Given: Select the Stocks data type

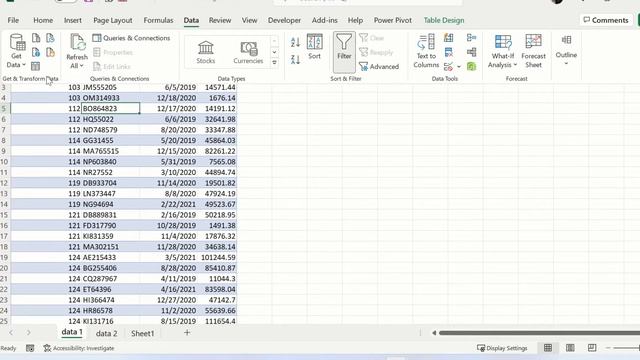Looking at the screenshot, I should 206,52.
